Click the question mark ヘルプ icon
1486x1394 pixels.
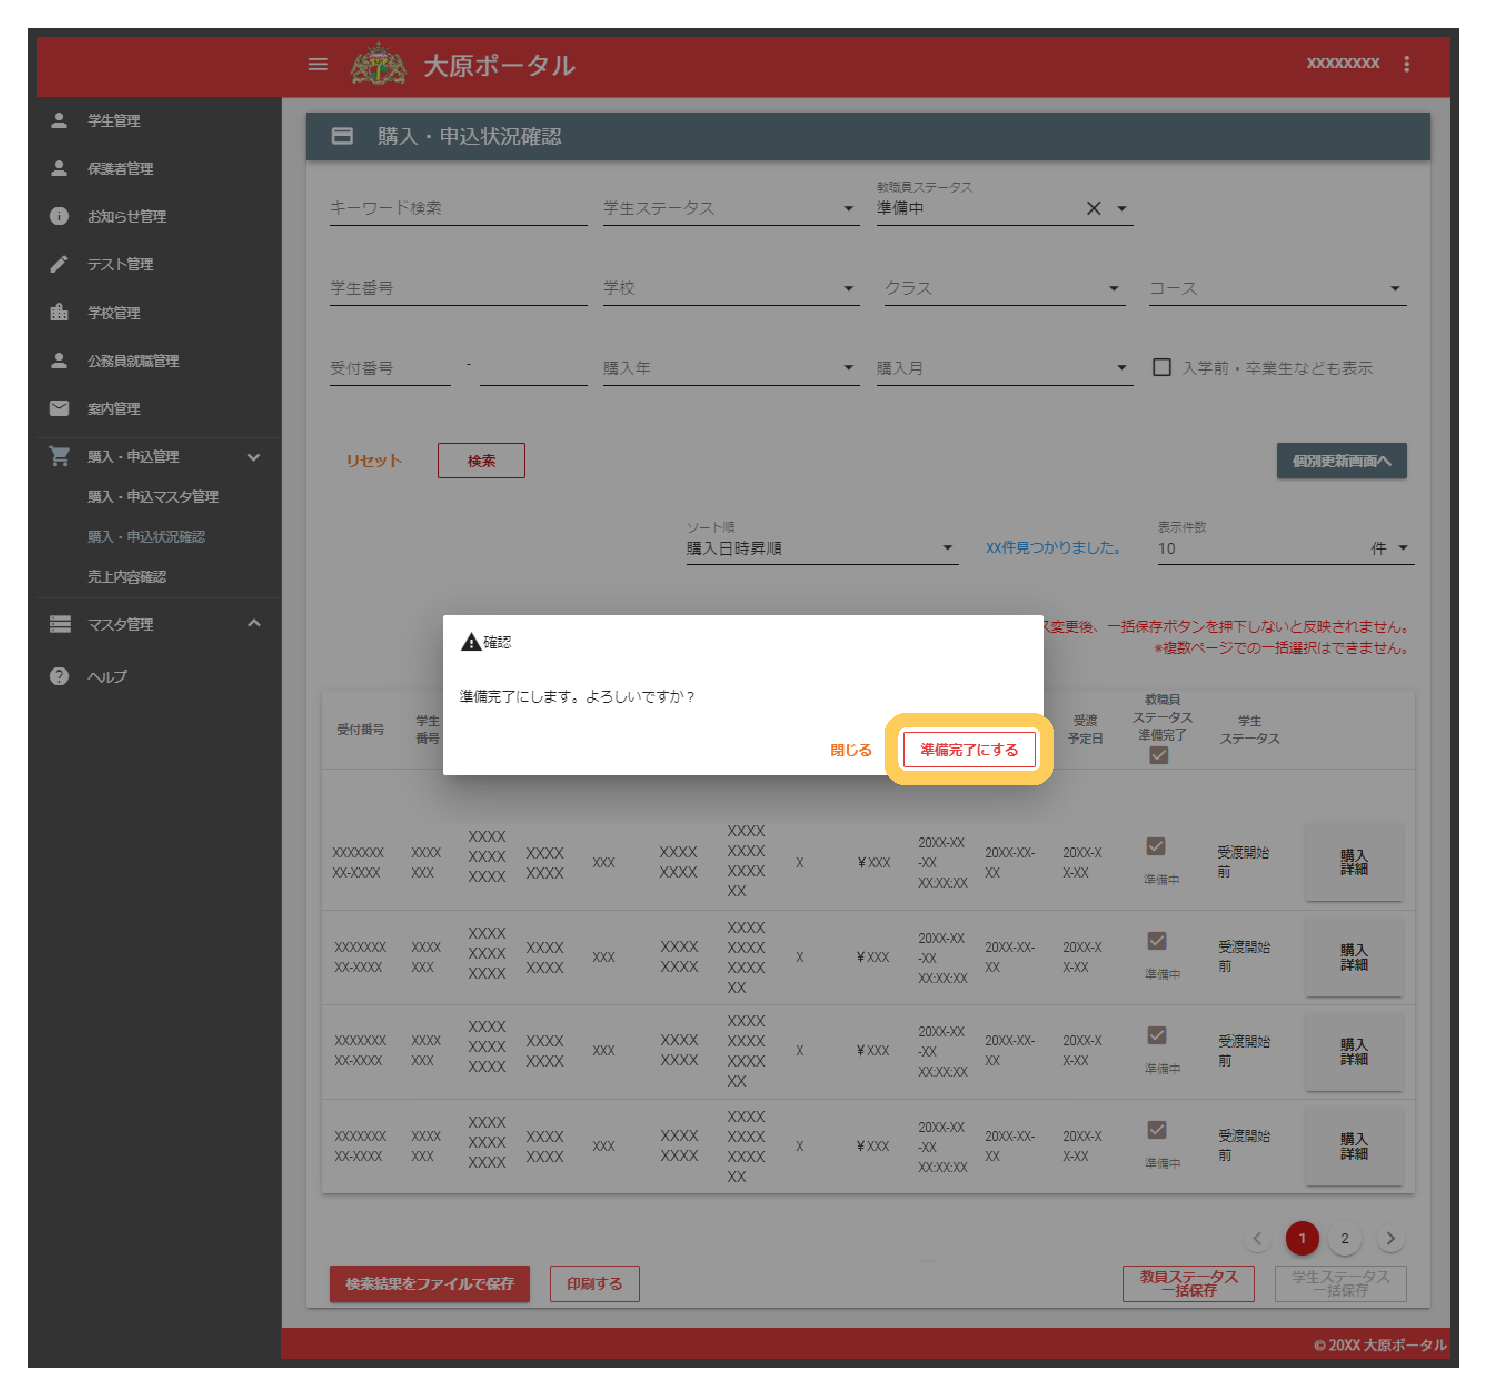60,676
